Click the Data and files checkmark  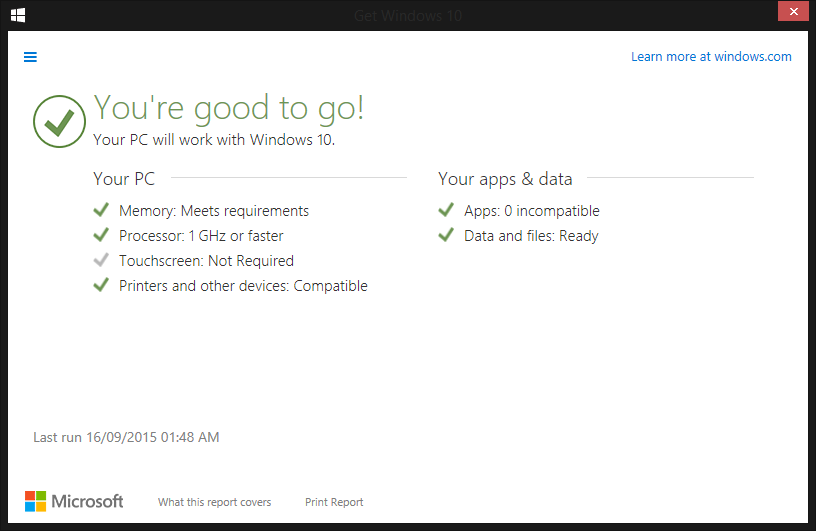(x=446, y=235)
